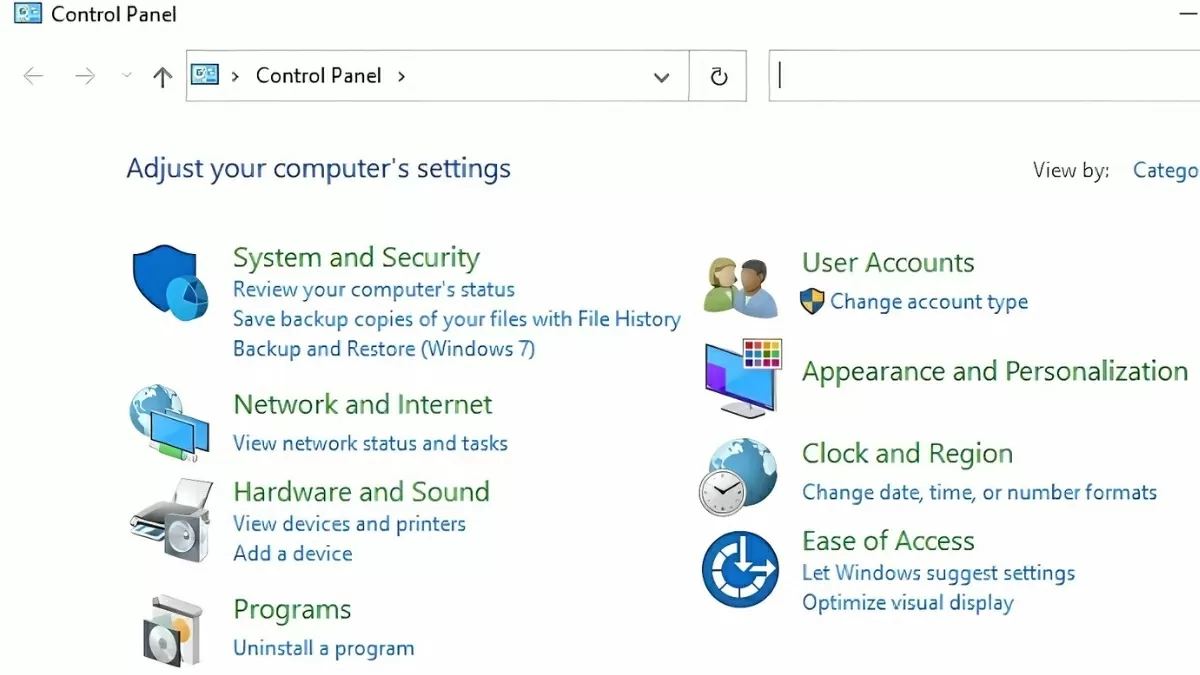
Task: Click the Clock and Region icon
Action: pos(738,476)
